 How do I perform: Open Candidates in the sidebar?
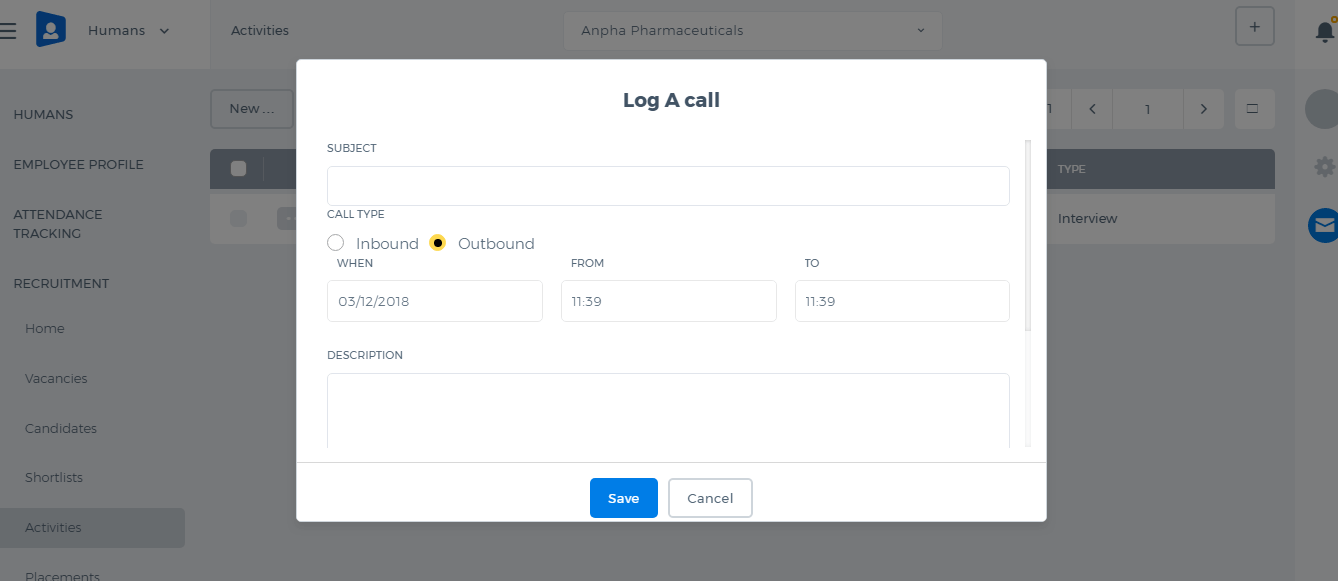pyautogui.click(x=61, y=428)
